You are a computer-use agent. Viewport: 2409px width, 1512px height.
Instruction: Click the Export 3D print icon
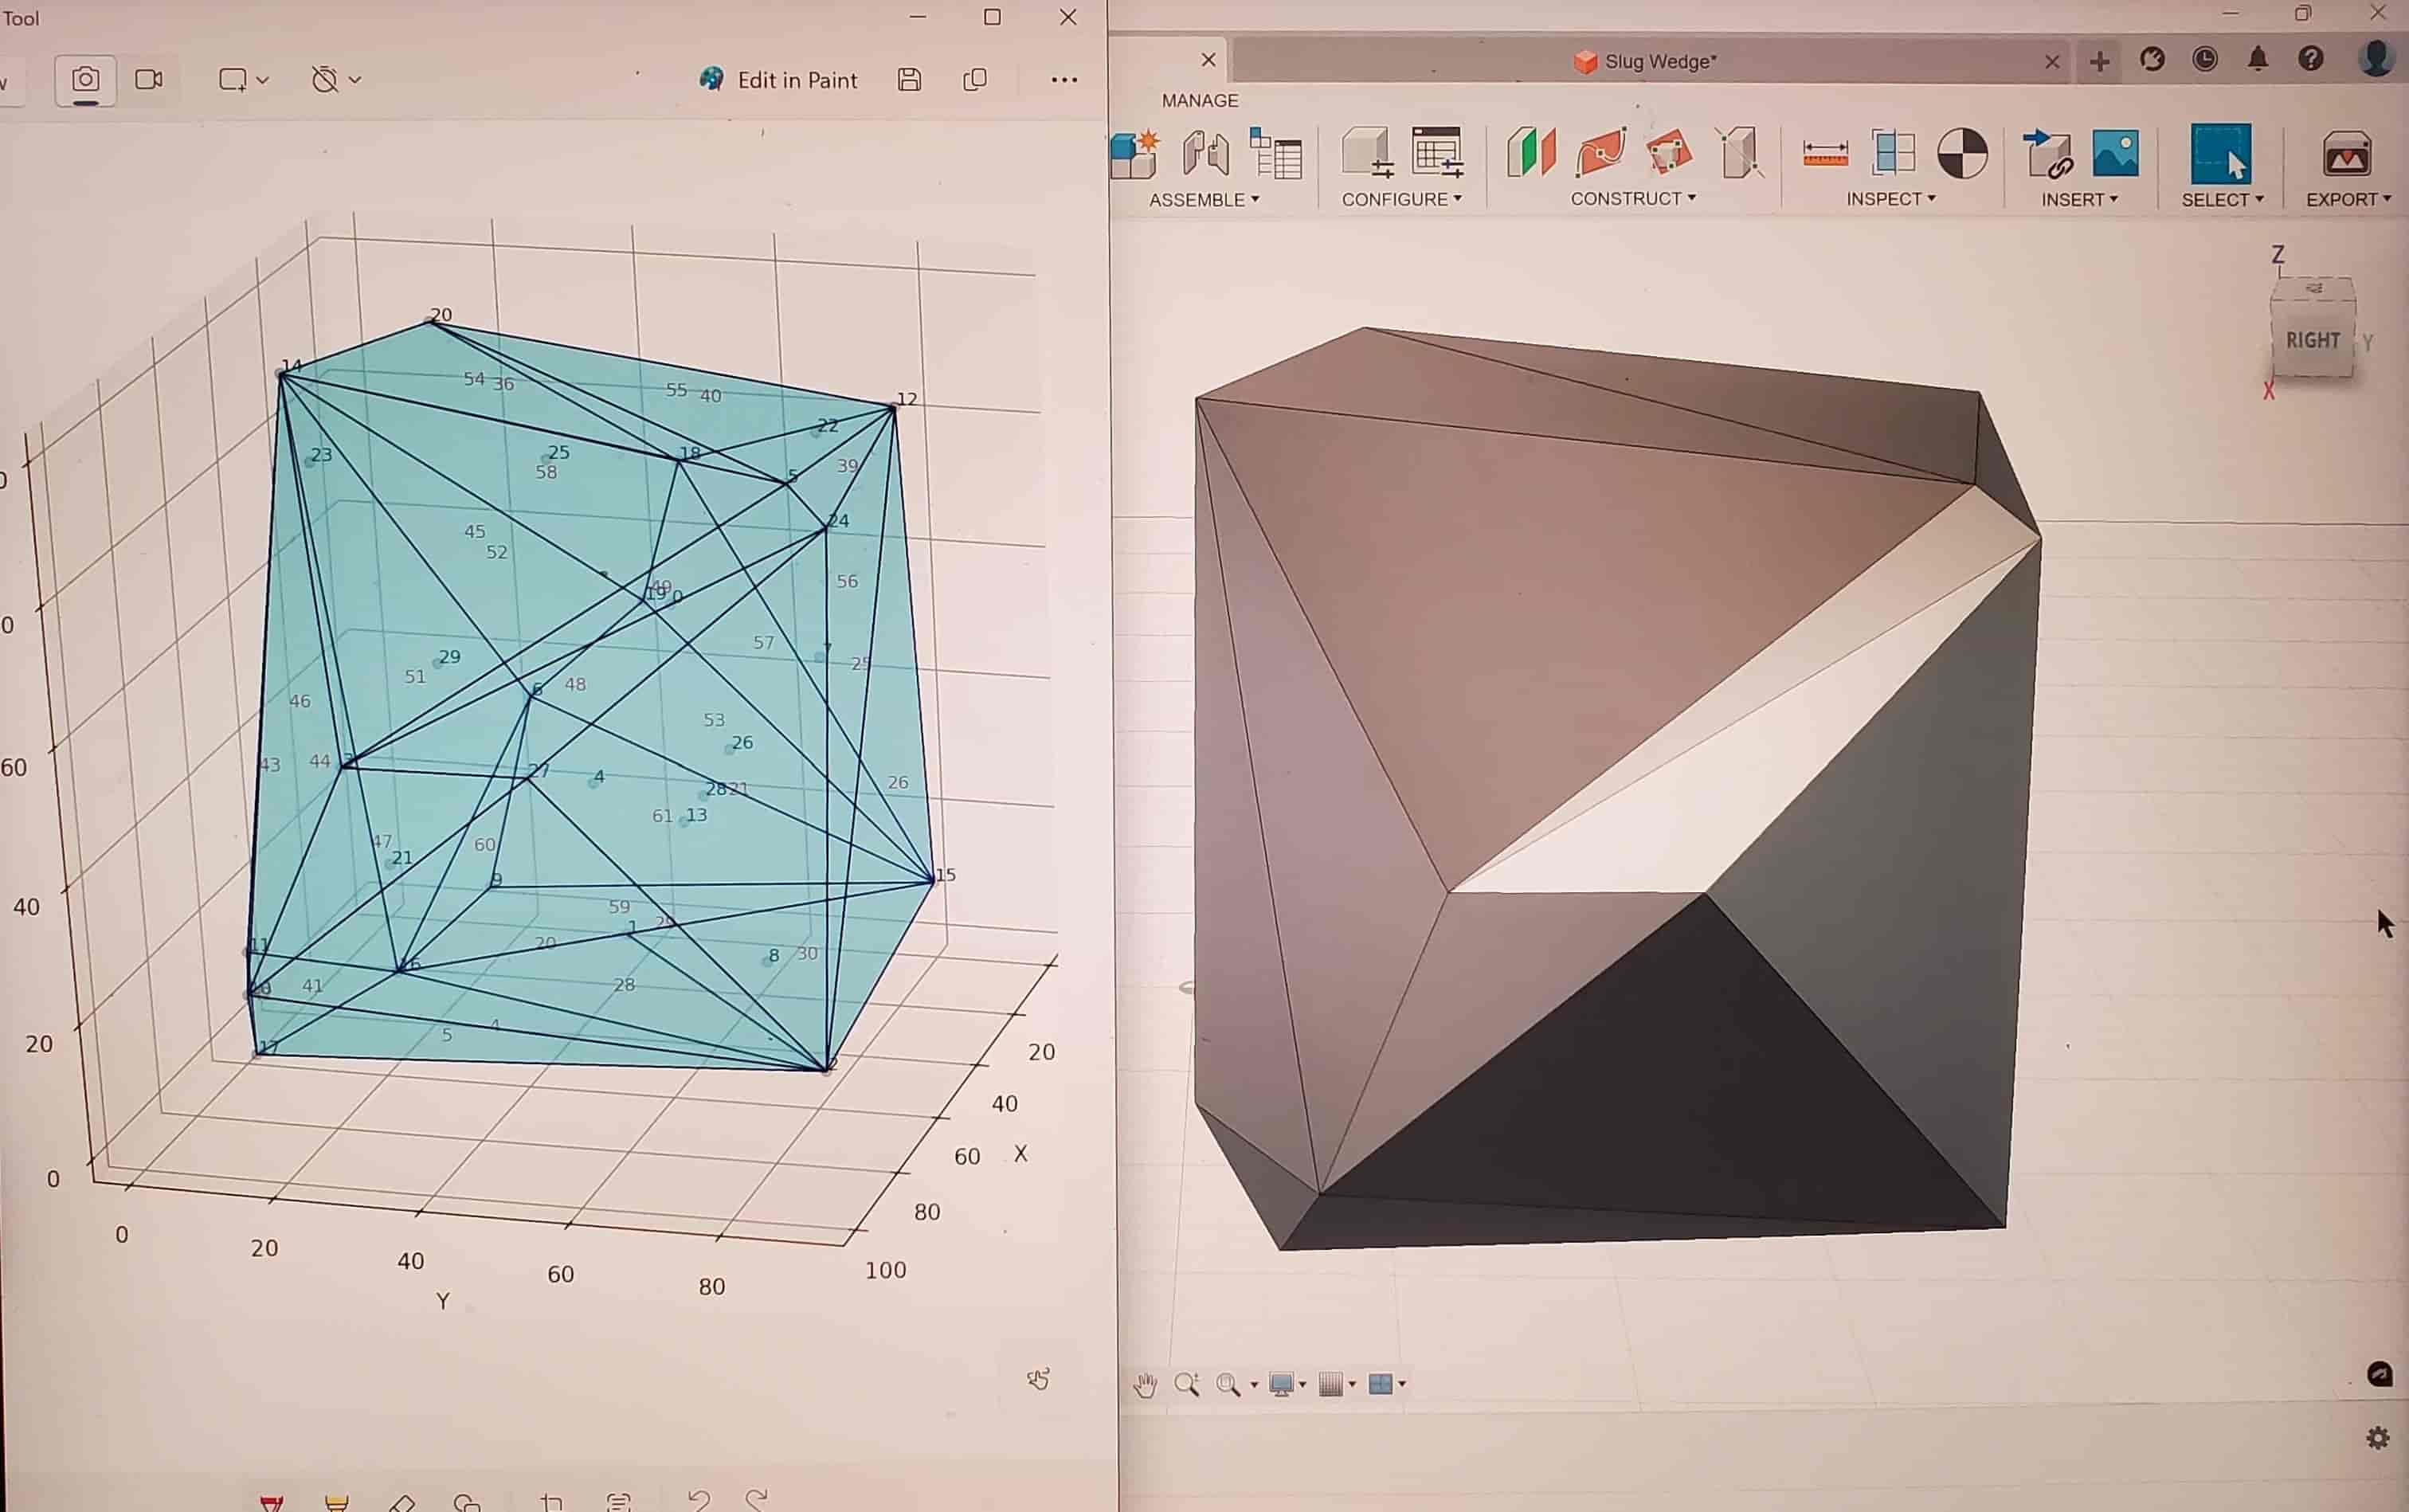pyautogui.click(x=2347, y=154)
